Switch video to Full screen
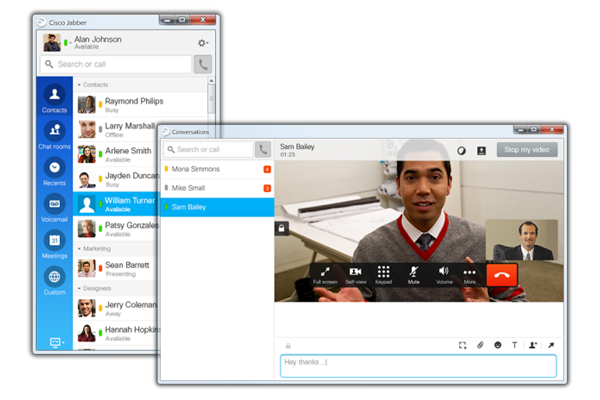This screenshot has width=600, height=400. pyautogui.click(x=325, y=274)
